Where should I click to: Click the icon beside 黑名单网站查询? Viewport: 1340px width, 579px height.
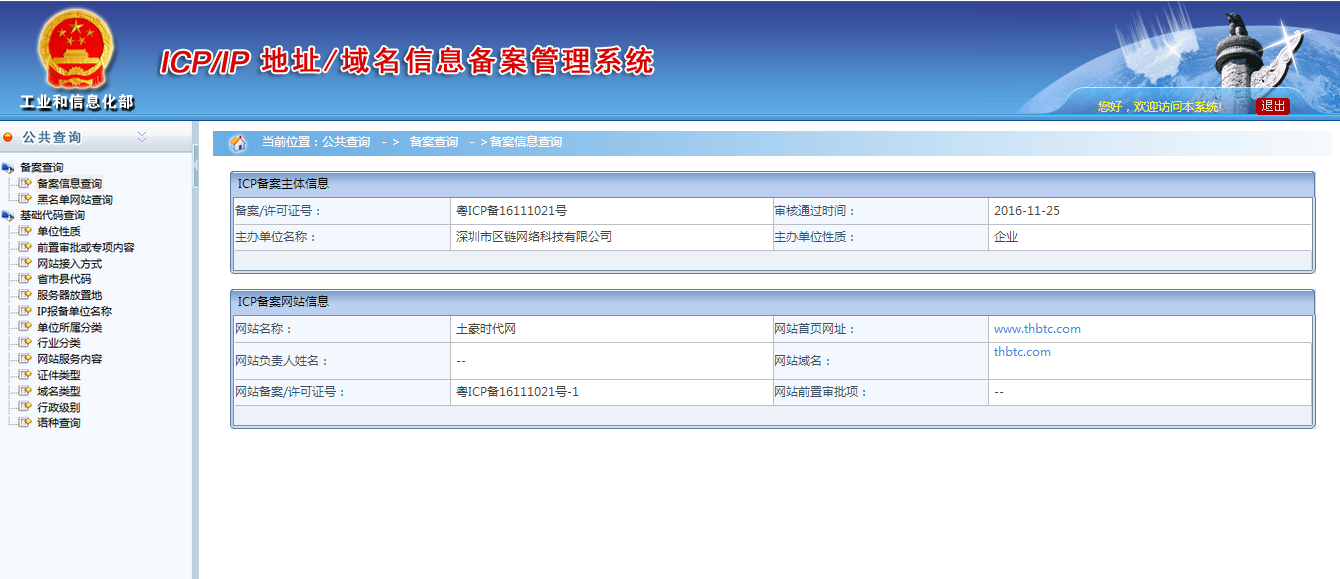27,200
